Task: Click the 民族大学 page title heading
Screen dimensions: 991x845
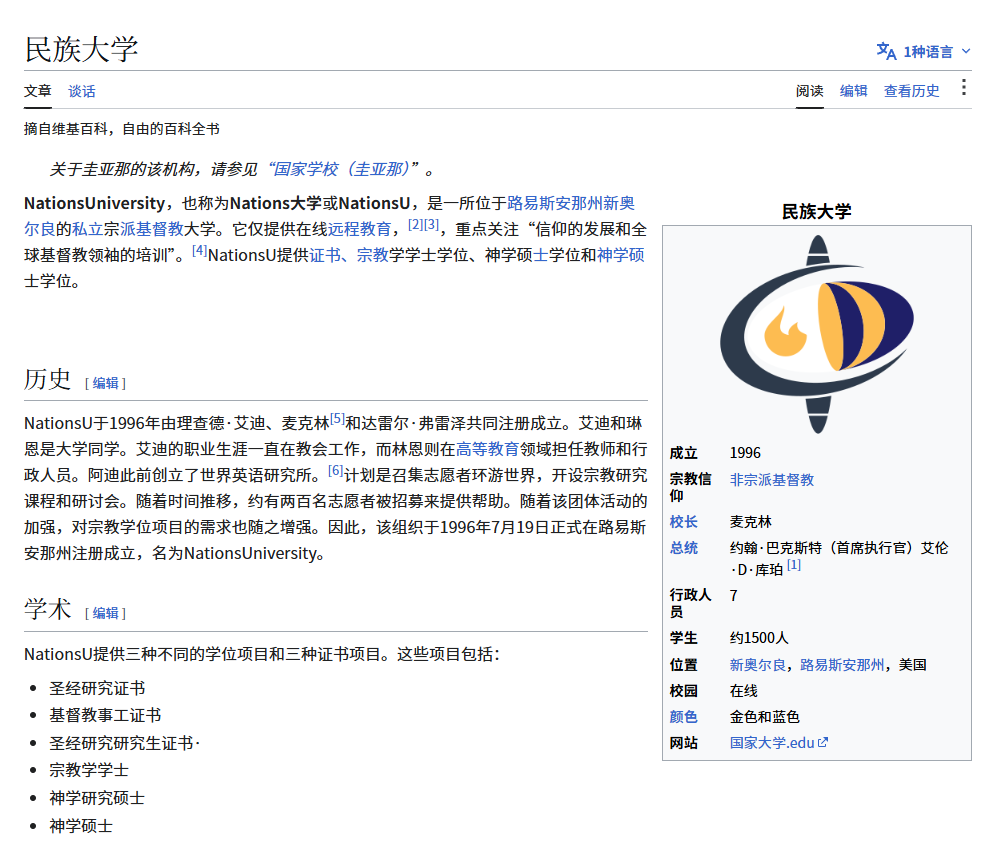Action: (x=82, y=49)
